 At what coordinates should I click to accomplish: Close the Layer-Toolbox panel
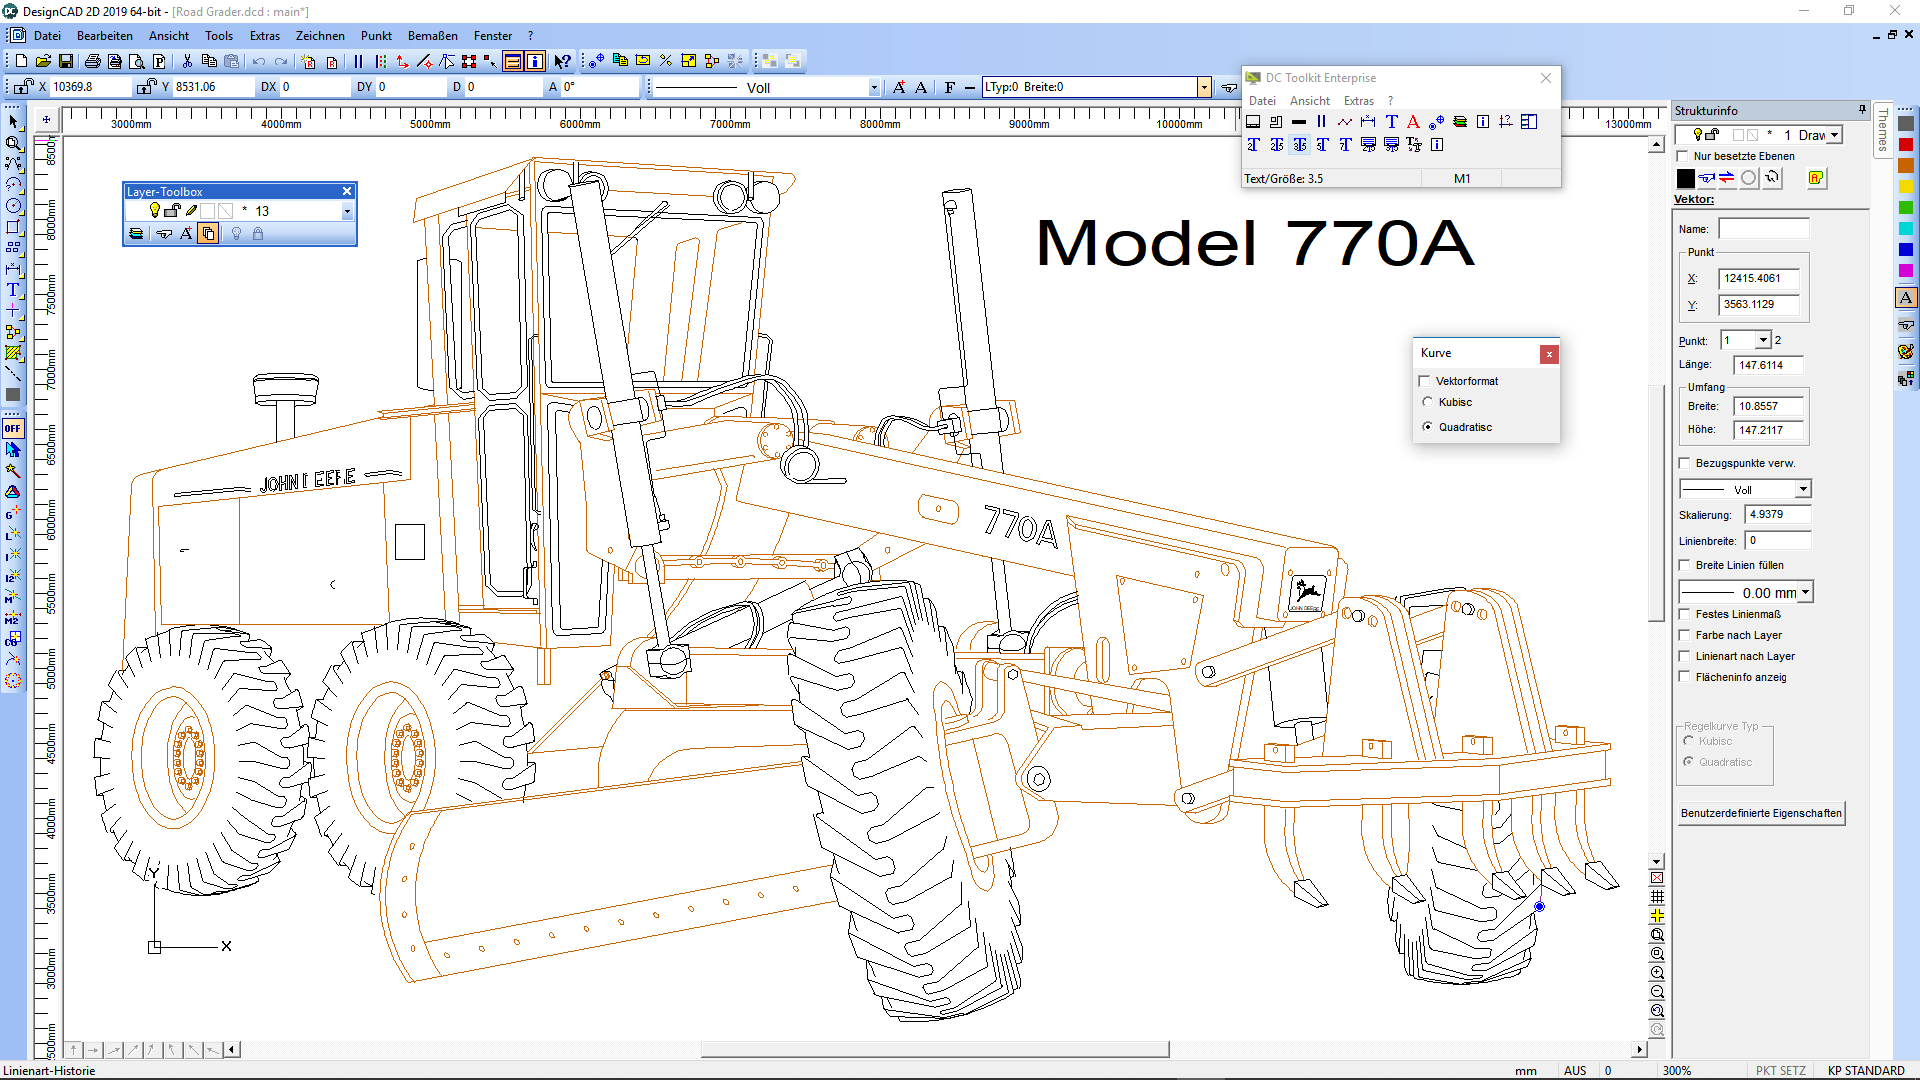(x=347, y=192)
